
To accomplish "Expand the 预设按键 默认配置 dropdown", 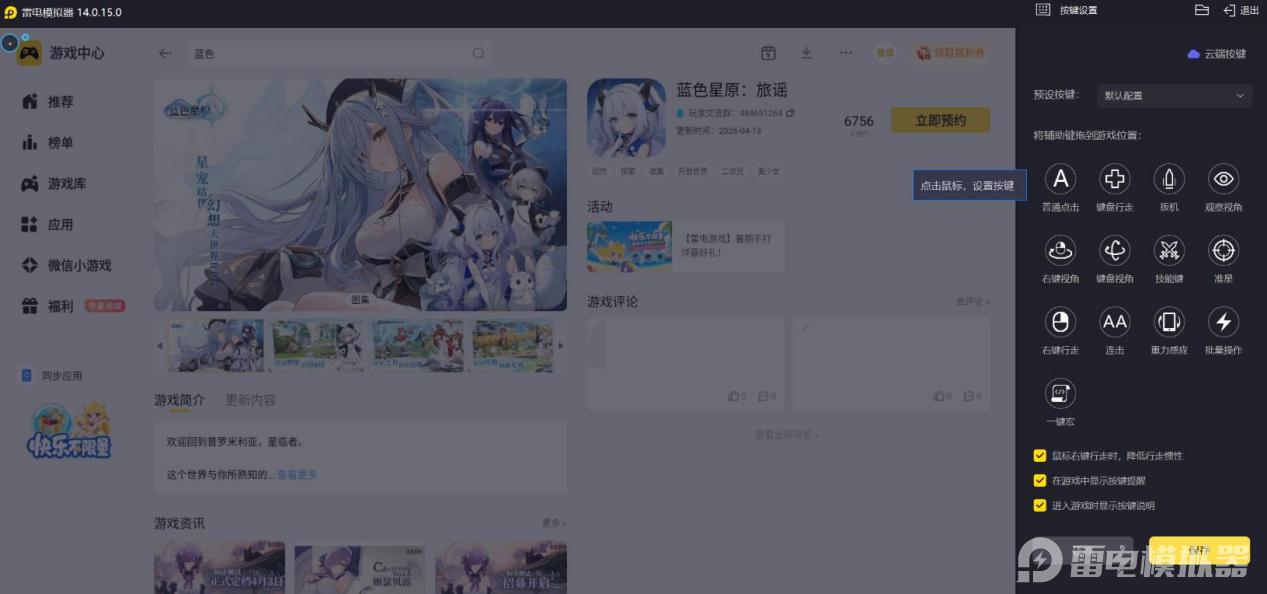I will tap(1174, 96).
